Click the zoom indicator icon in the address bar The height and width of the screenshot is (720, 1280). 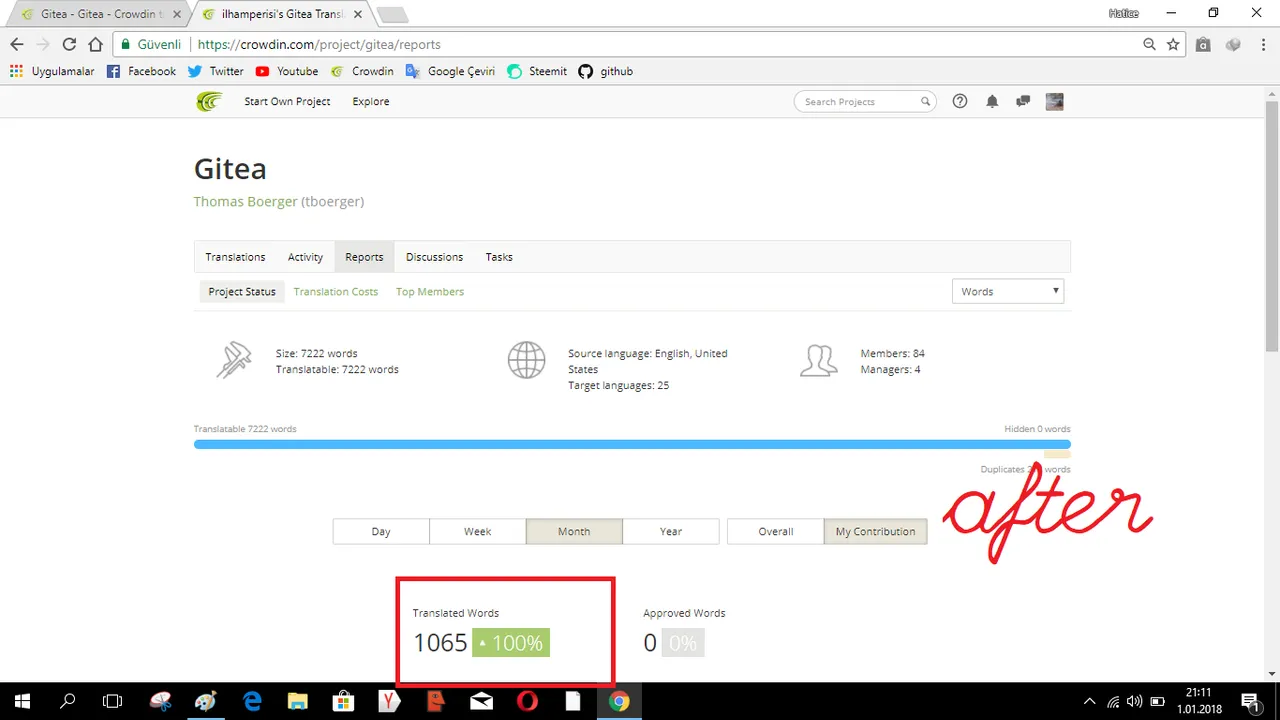pyautogui.click(x=1150, y=44)
